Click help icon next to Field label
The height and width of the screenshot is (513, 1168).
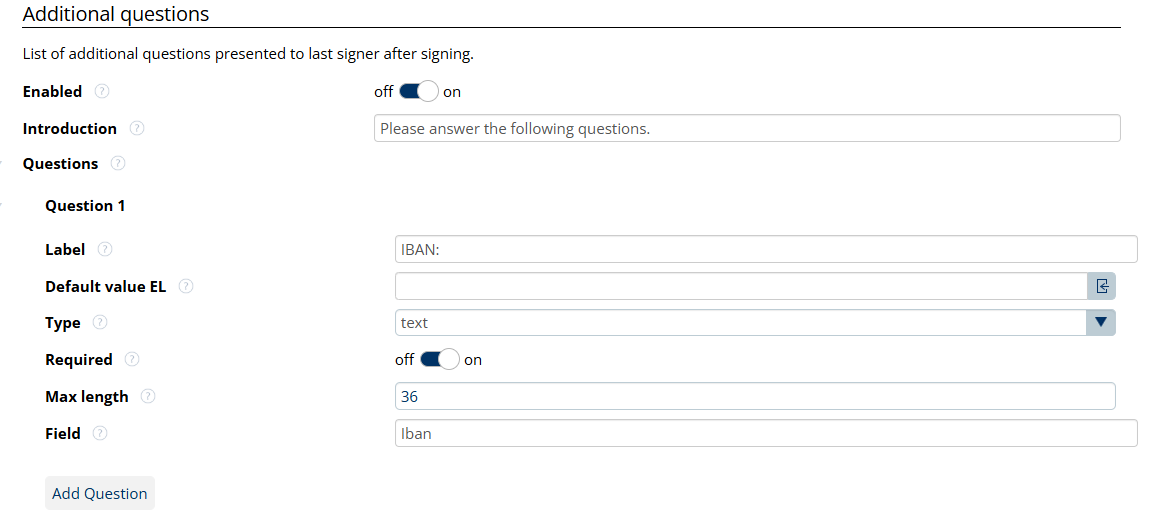tap(100, 434)
